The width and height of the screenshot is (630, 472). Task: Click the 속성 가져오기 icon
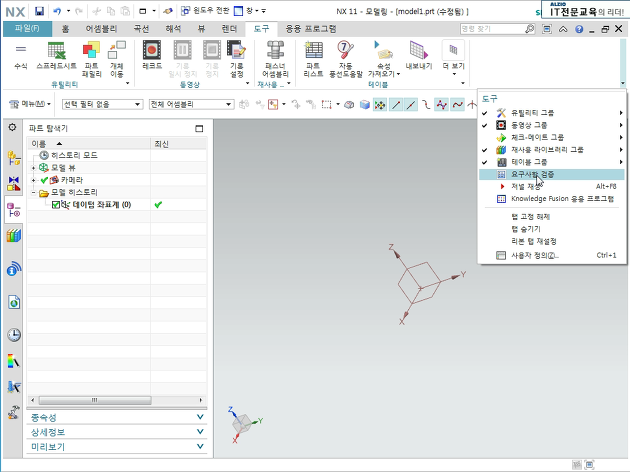point(384,59)
